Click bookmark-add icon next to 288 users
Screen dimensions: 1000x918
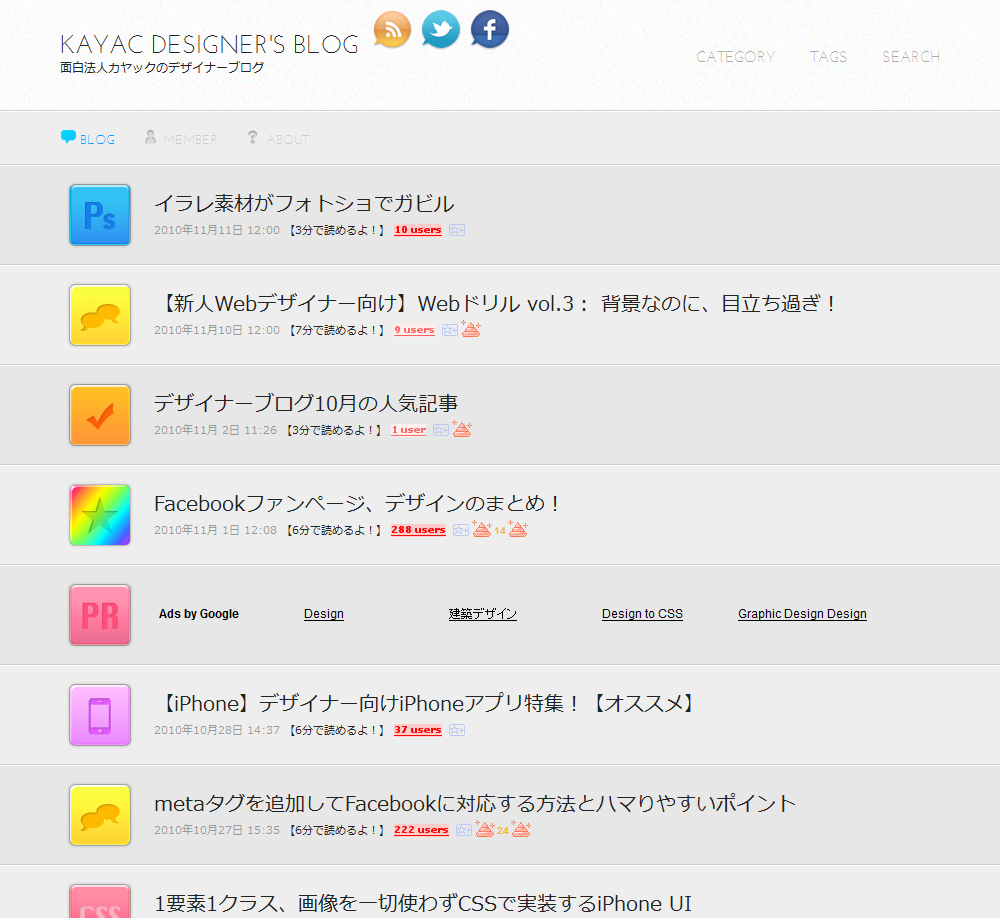(460, 529)
